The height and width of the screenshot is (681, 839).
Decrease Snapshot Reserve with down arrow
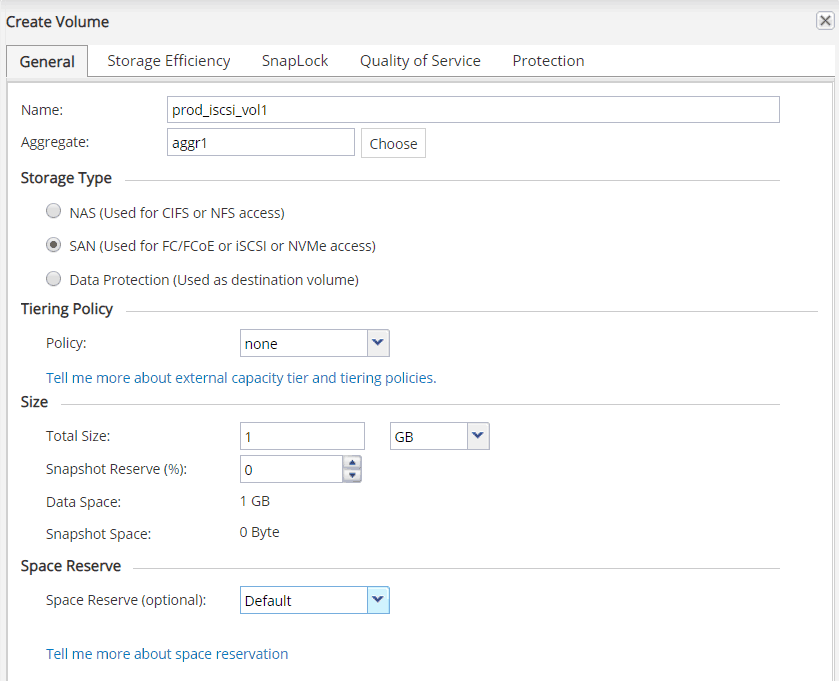(351, 476)
